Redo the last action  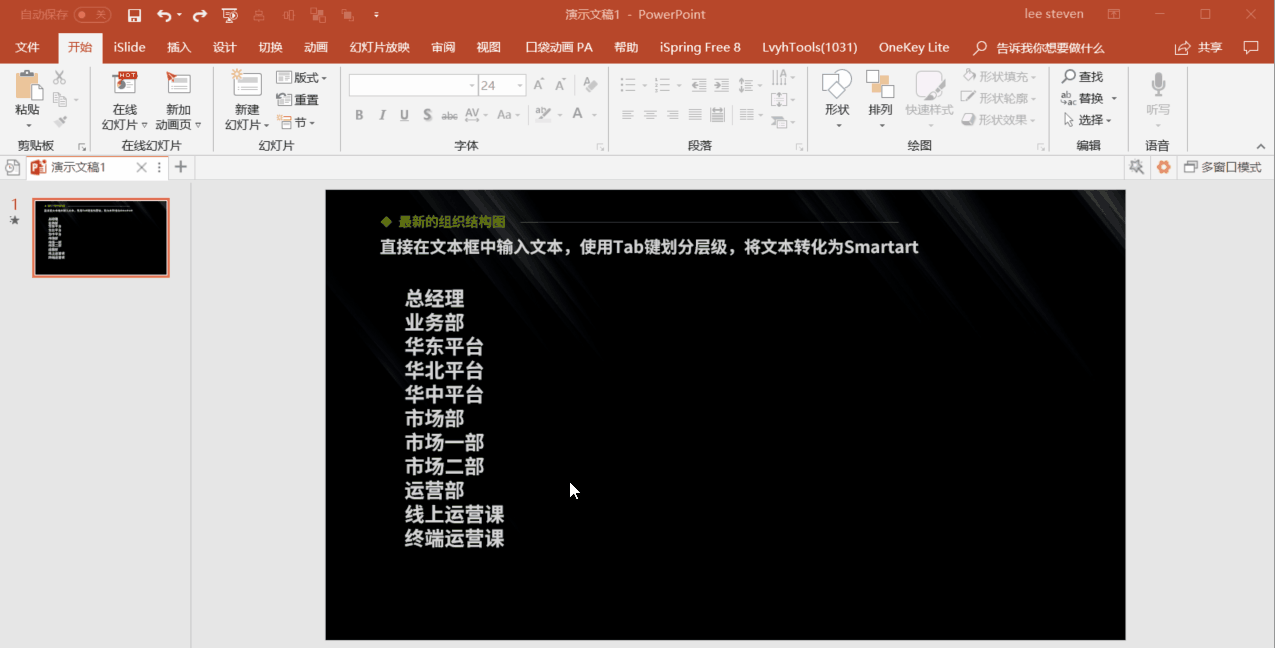coord(200,15)
